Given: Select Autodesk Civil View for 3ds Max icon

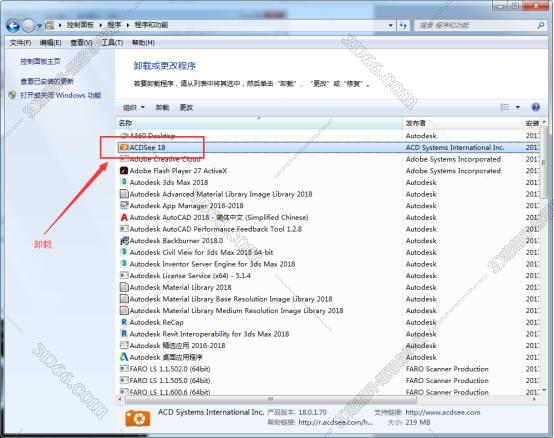Looking at the screenshot, I should tap(124, 252).
